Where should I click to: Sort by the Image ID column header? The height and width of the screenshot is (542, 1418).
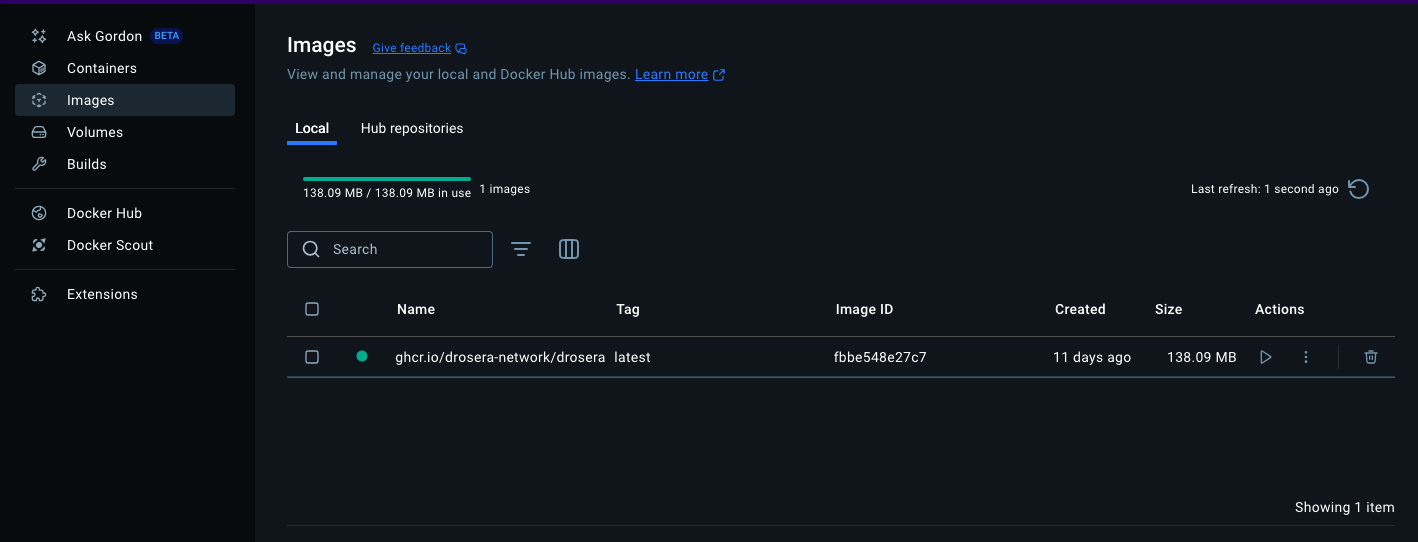[864, 309]
